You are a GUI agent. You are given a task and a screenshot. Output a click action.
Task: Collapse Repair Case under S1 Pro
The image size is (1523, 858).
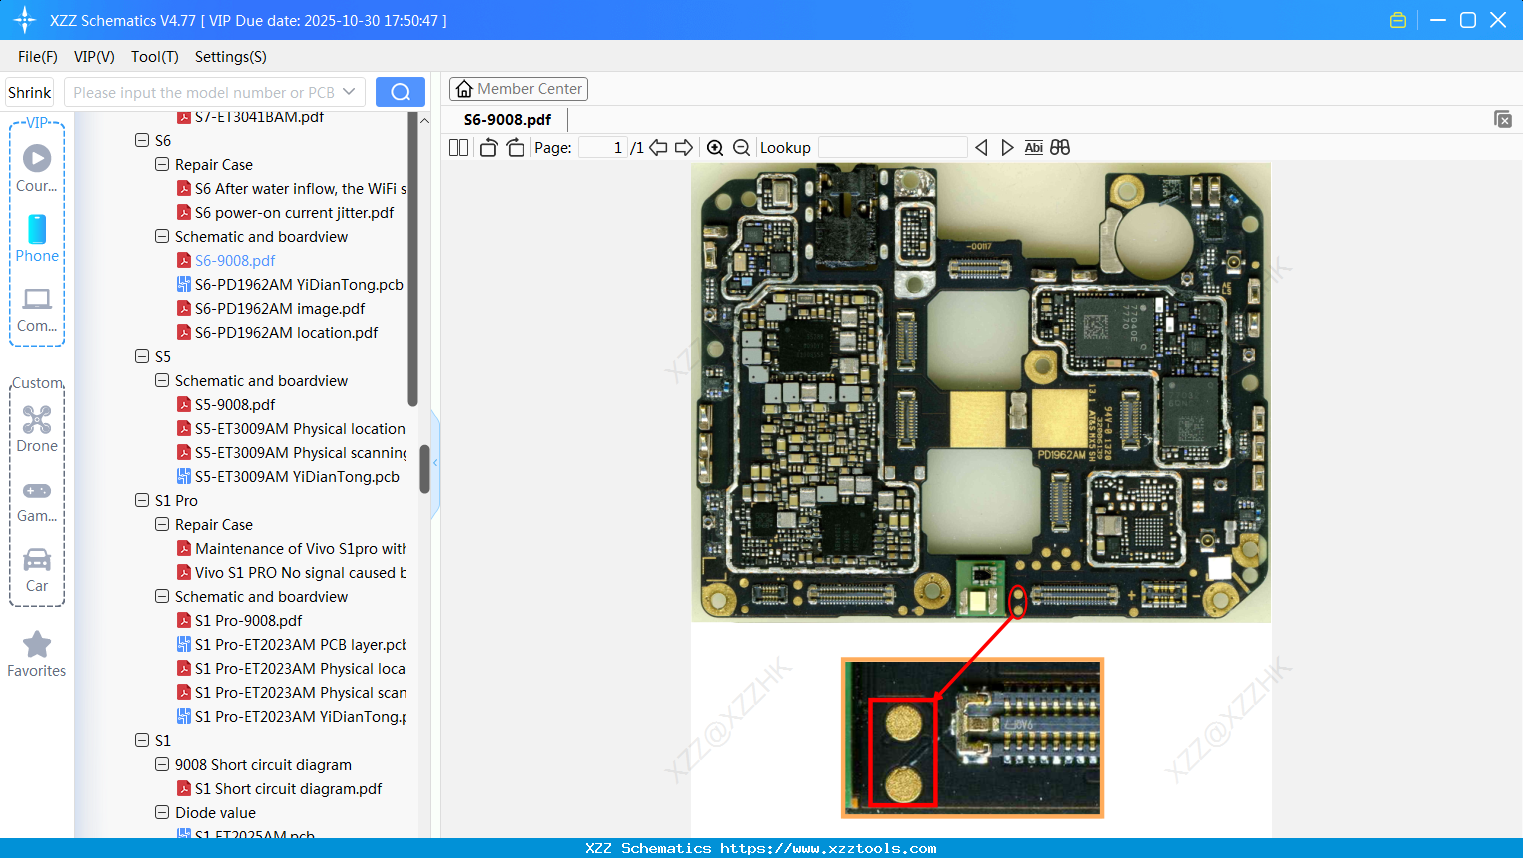tap(162, 525)
